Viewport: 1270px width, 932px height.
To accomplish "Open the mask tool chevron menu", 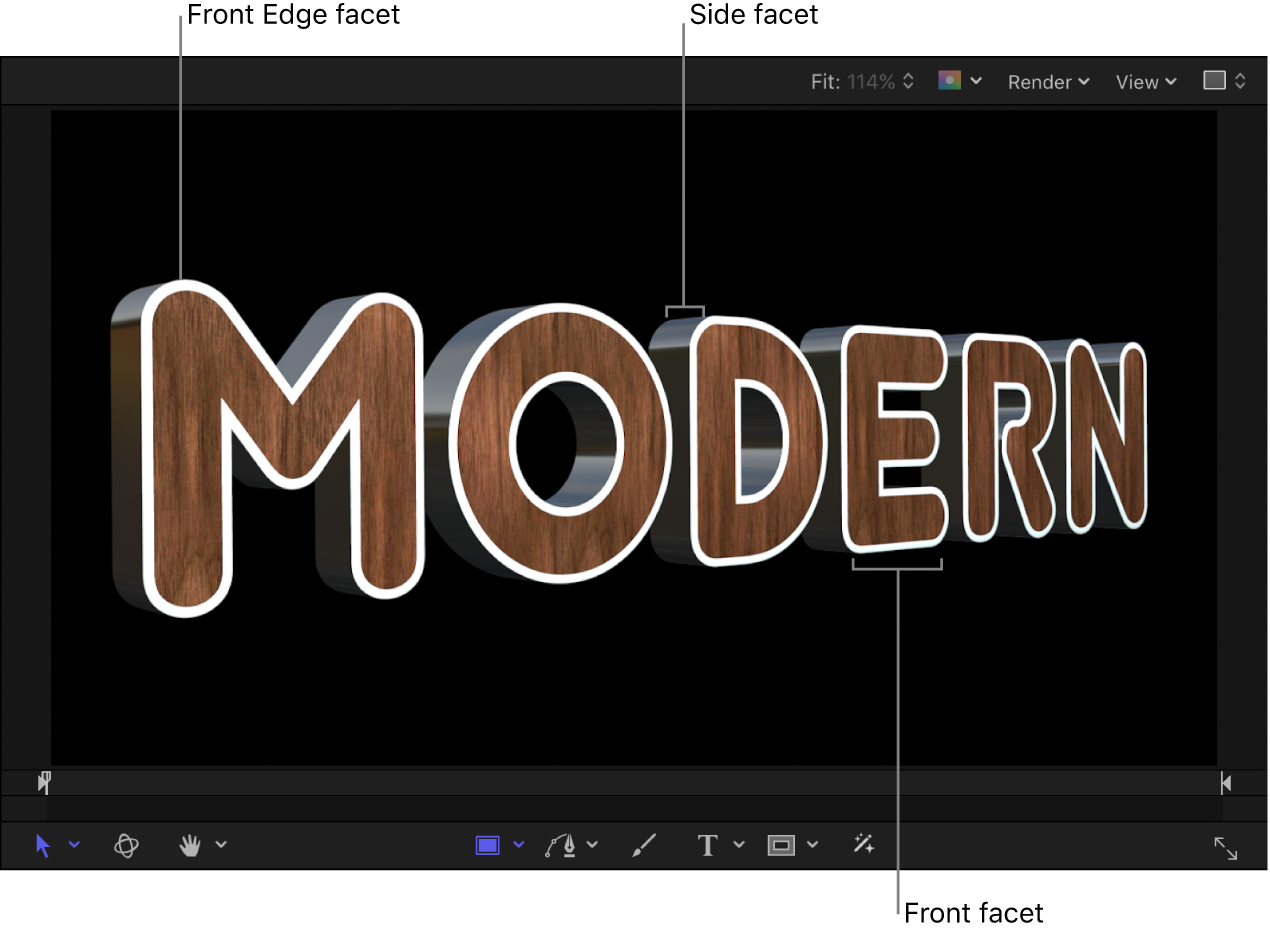I will (812, 845).
